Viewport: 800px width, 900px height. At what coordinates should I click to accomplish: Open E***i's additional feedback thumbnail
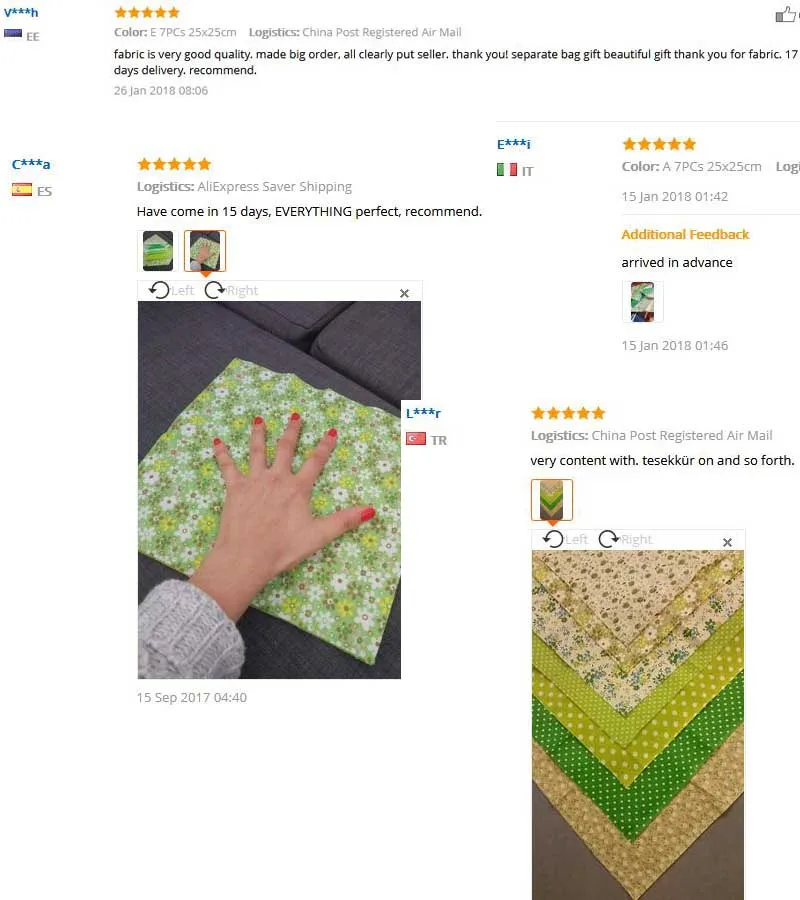(642, 301)
